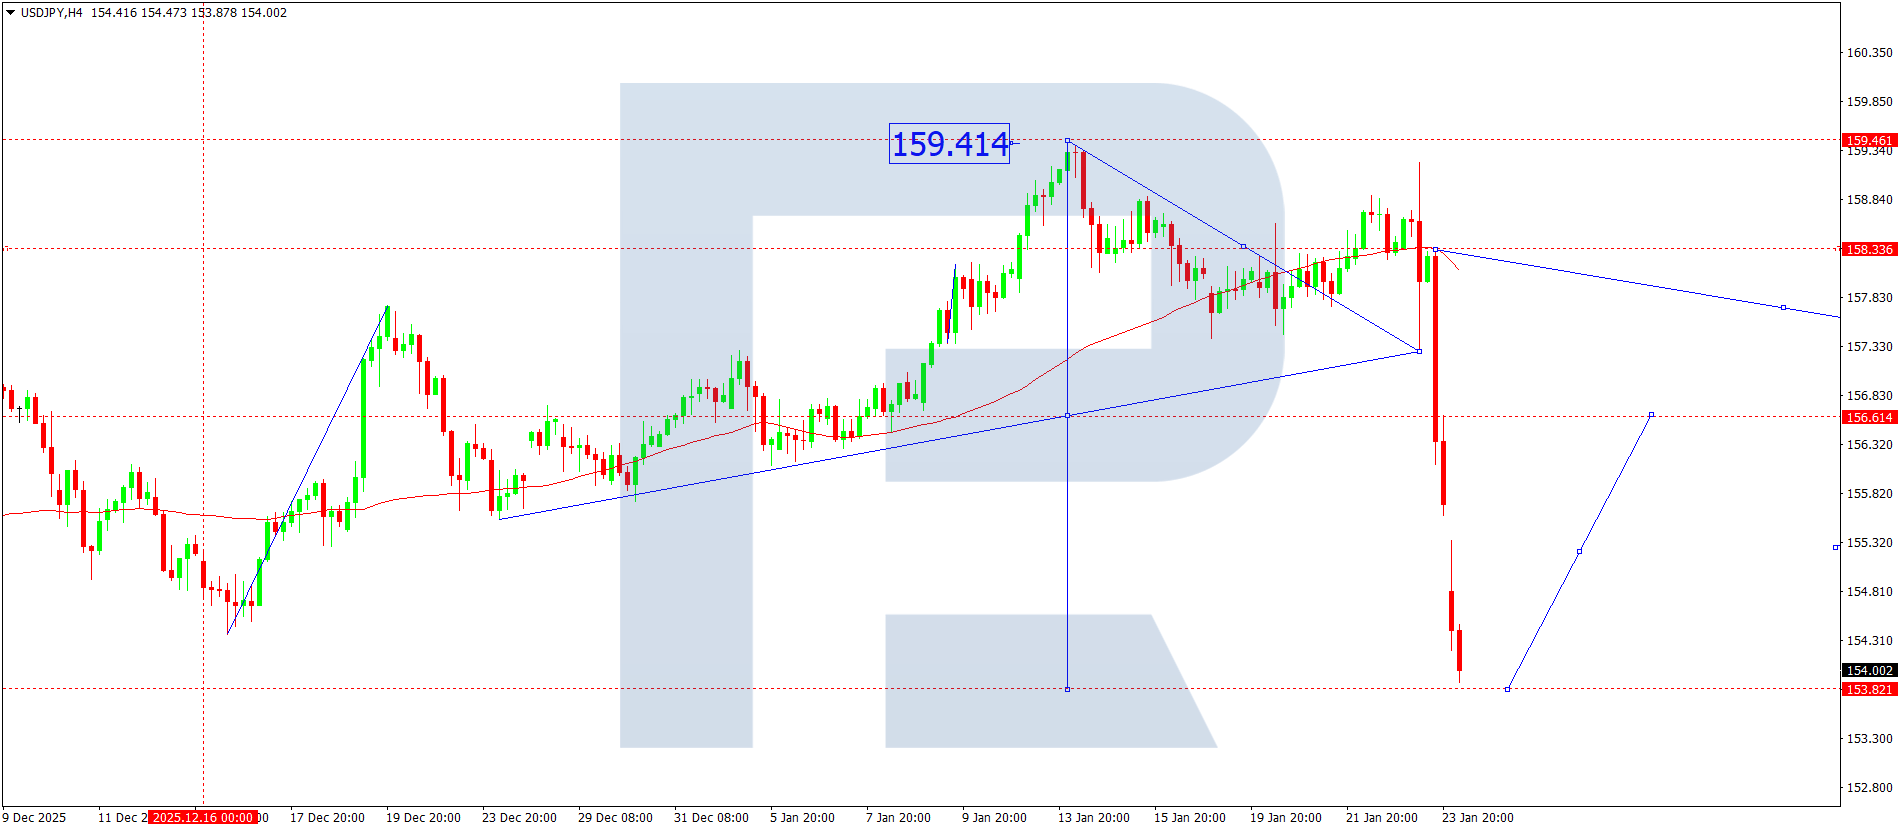Select the trendline anchor at the 159.414 peak
This screenshot has height=830, width=1904.
click(1068, 141)
